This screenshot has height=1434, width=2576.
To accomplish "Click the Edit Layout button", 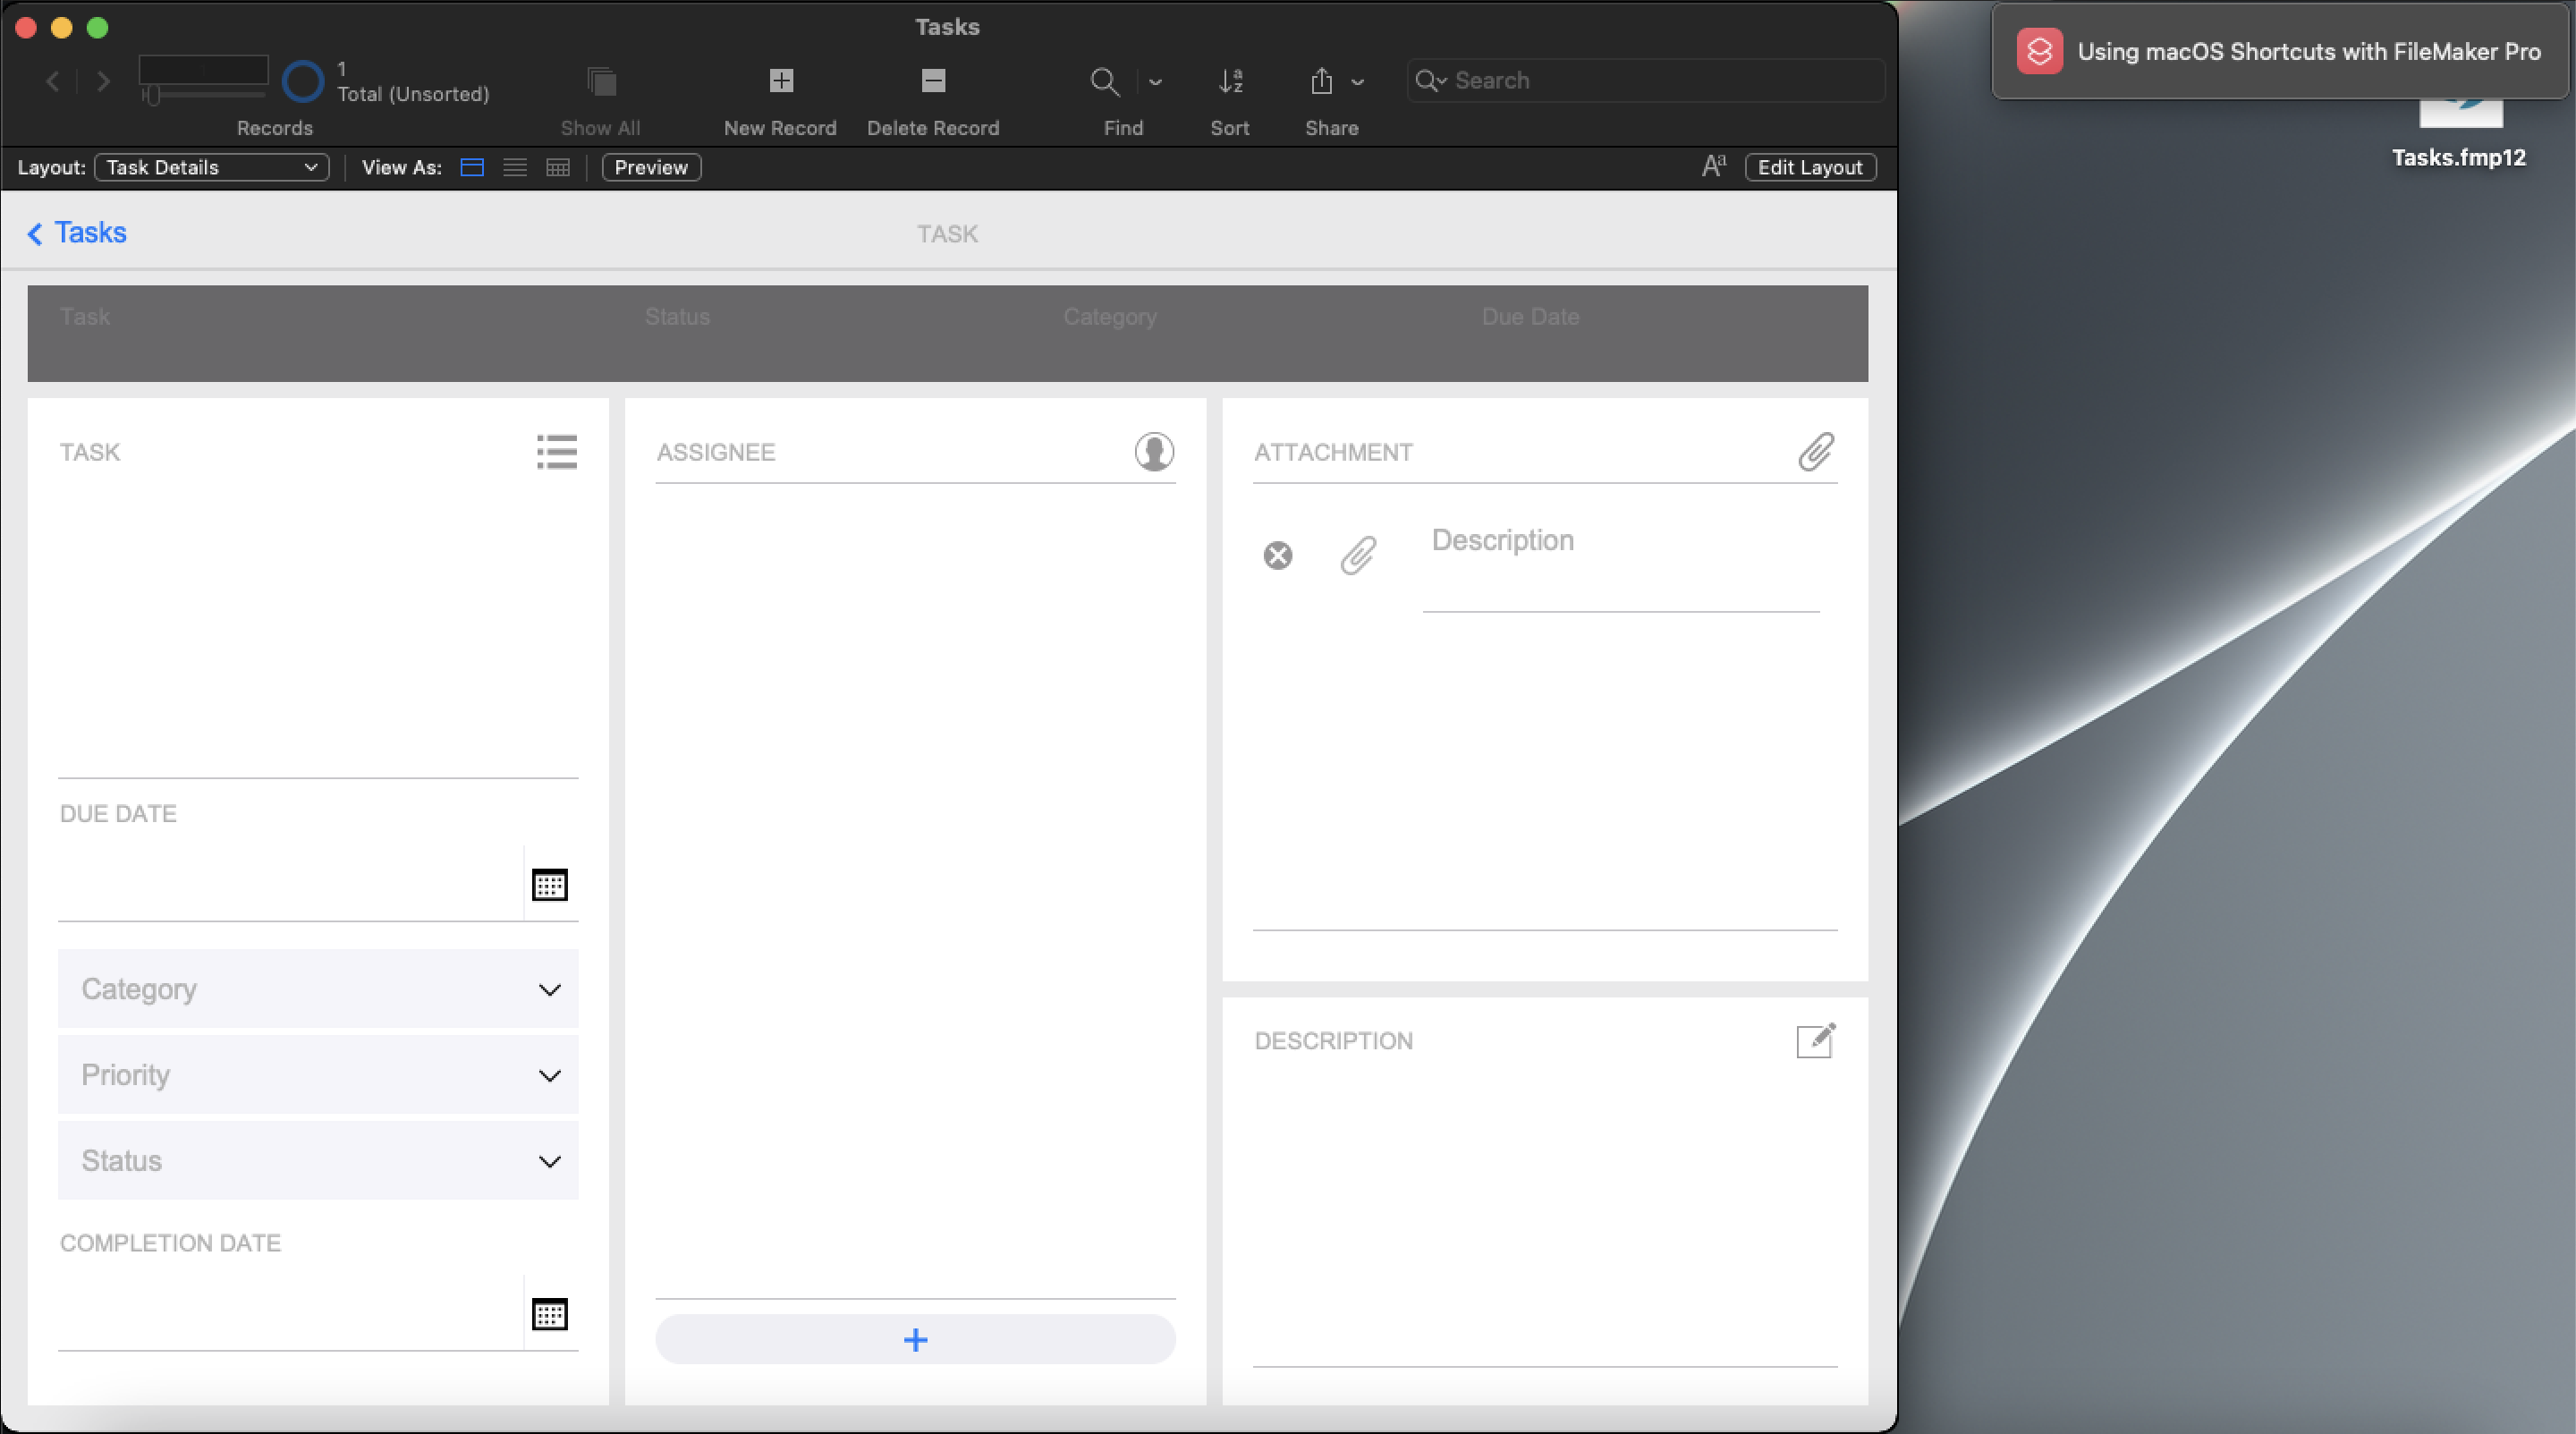I will click(1810, 167).
